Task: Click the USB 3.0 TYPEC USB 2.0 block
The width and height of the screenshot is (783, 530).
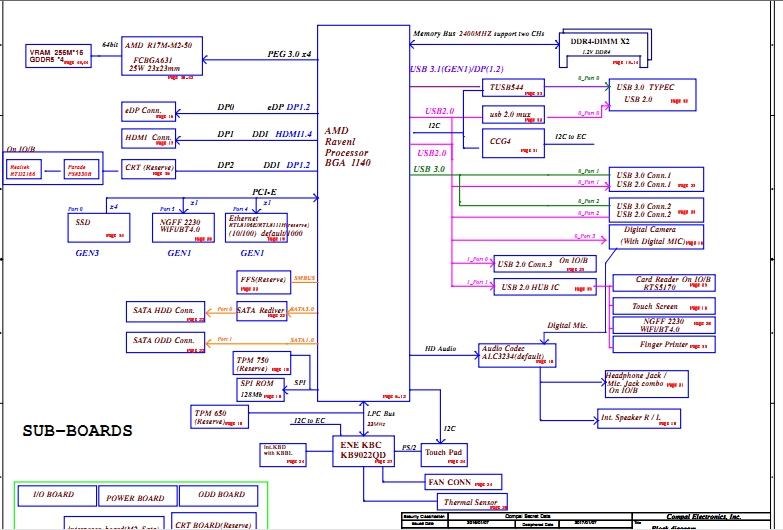Action: pos(653,94)
